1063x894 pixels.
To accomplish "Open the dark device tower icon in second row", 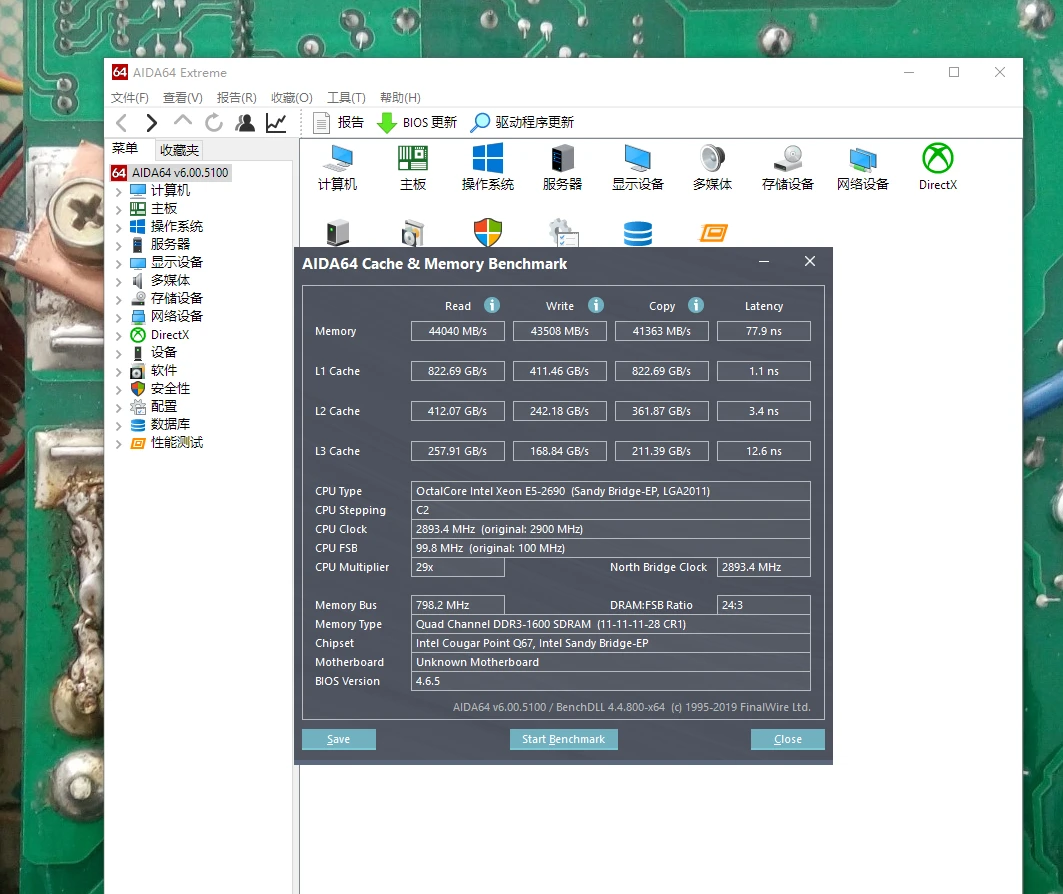I will pyautogui.click(x=338, y=233).
